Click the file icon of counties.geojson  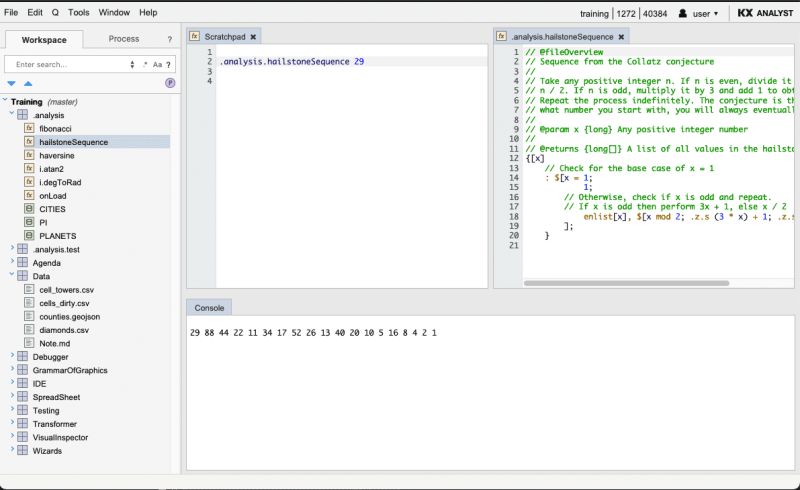(x=29, y=316)
